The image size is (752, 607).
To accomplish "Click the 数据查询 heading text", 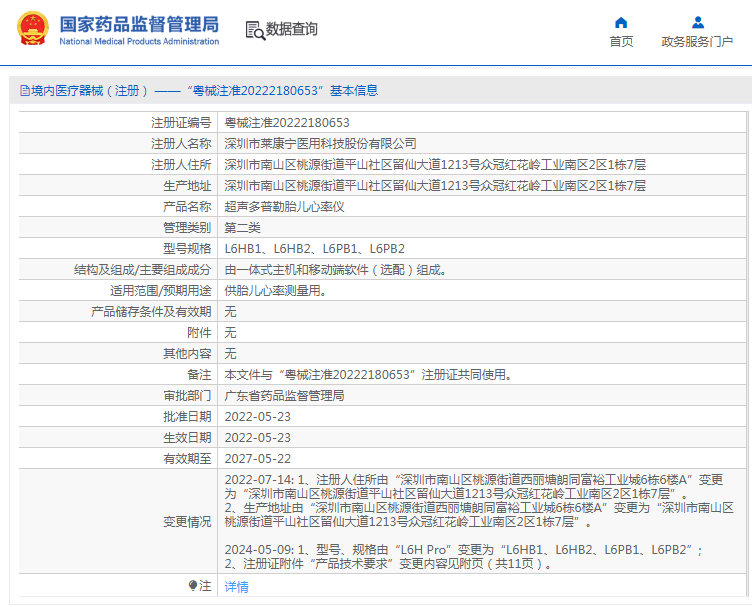I will click(x=292, y=29).
